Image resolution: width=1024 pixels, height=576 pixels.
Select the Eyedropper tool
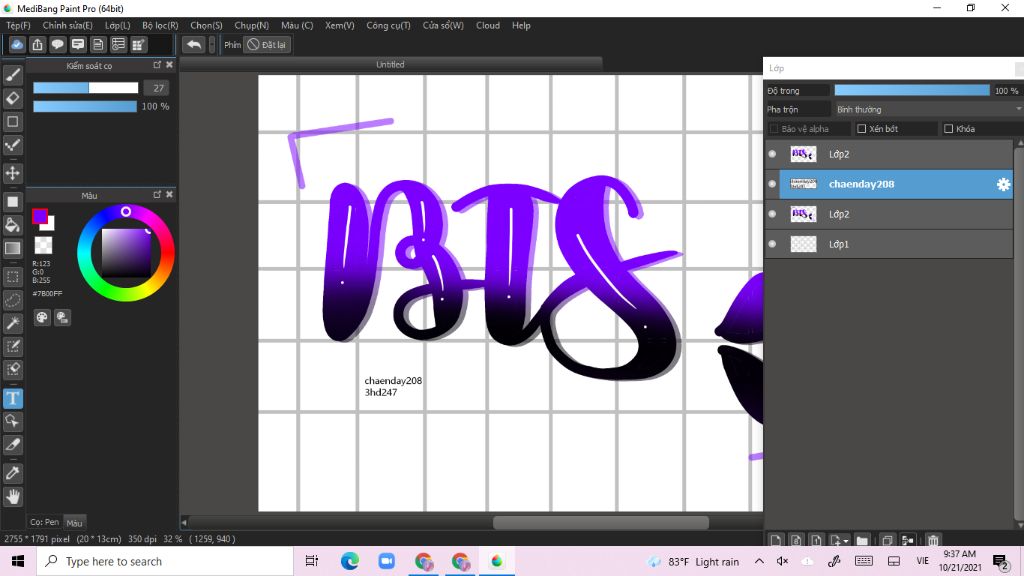coord(12,473)
